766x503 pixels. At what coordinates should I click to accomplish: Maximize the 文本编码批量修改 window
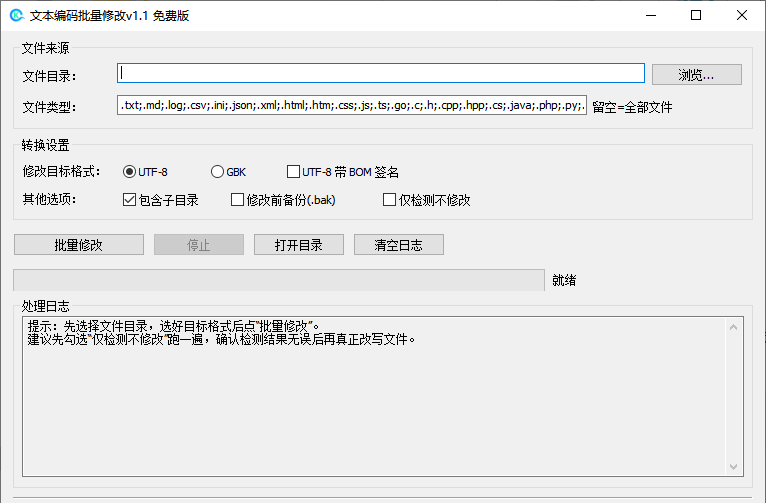696,15
